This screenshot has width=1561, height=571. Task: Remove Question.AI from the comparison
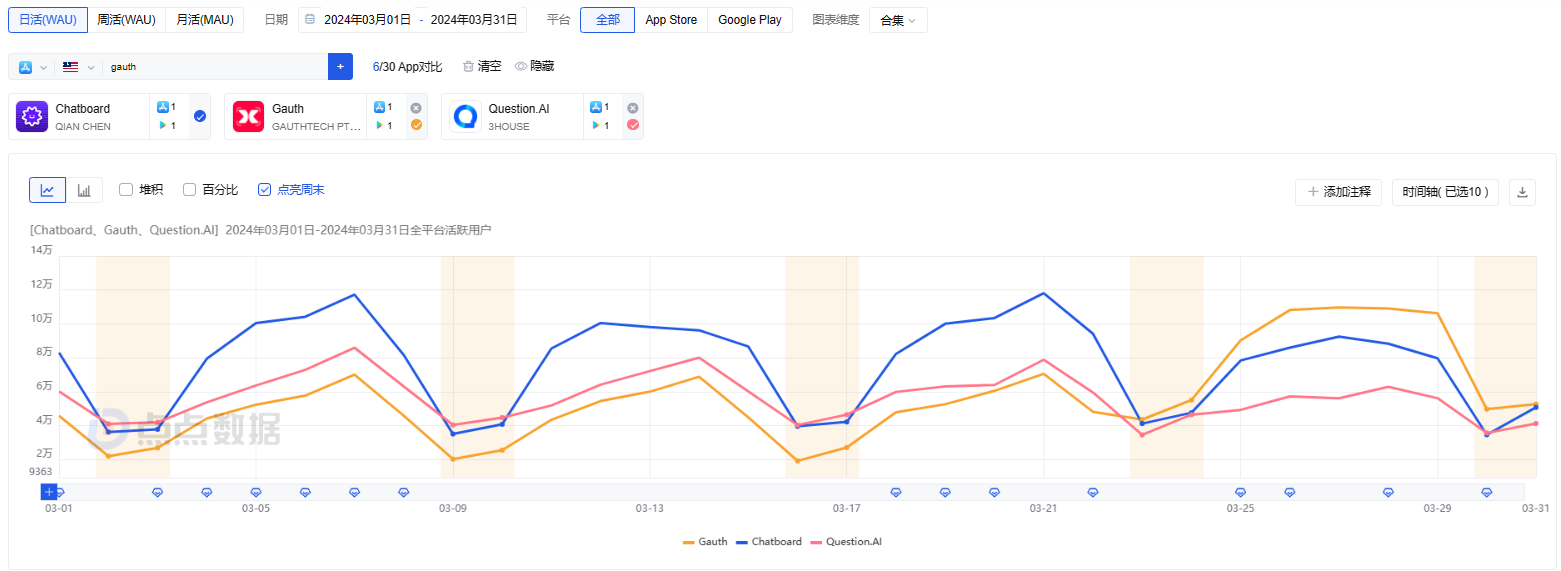click(632, 108)
